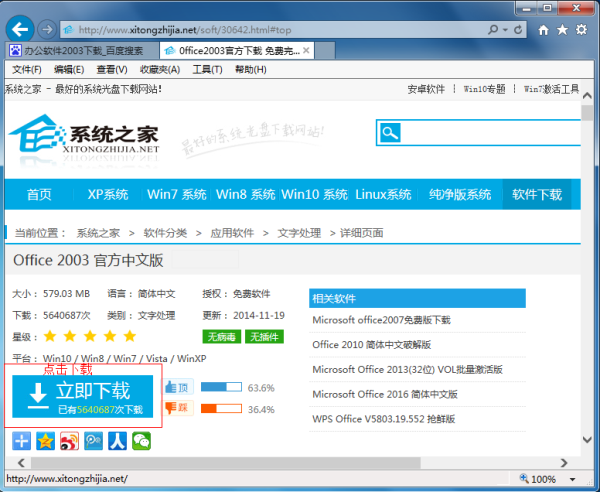Click the 无插件 green badge
600x492 pixels.
(x=264, y=337)
